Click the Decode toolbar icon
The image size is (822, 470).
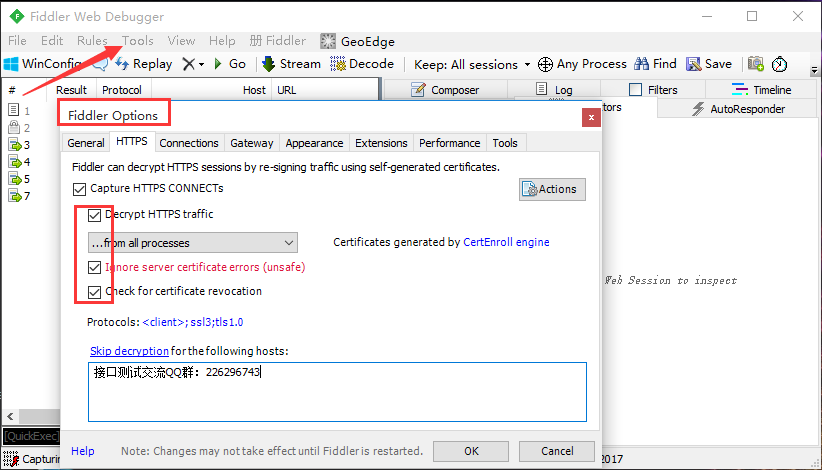pos(336,64)
